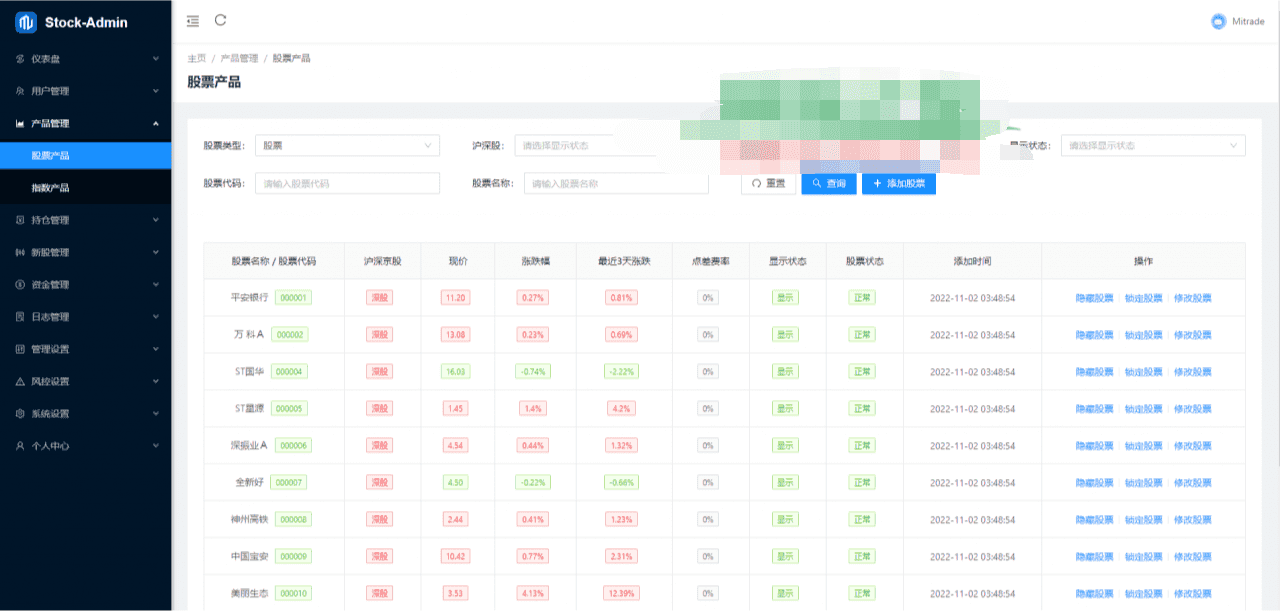Click the 查询 search button
This screenshot has width=1282, height=612.
coord(829,184)
